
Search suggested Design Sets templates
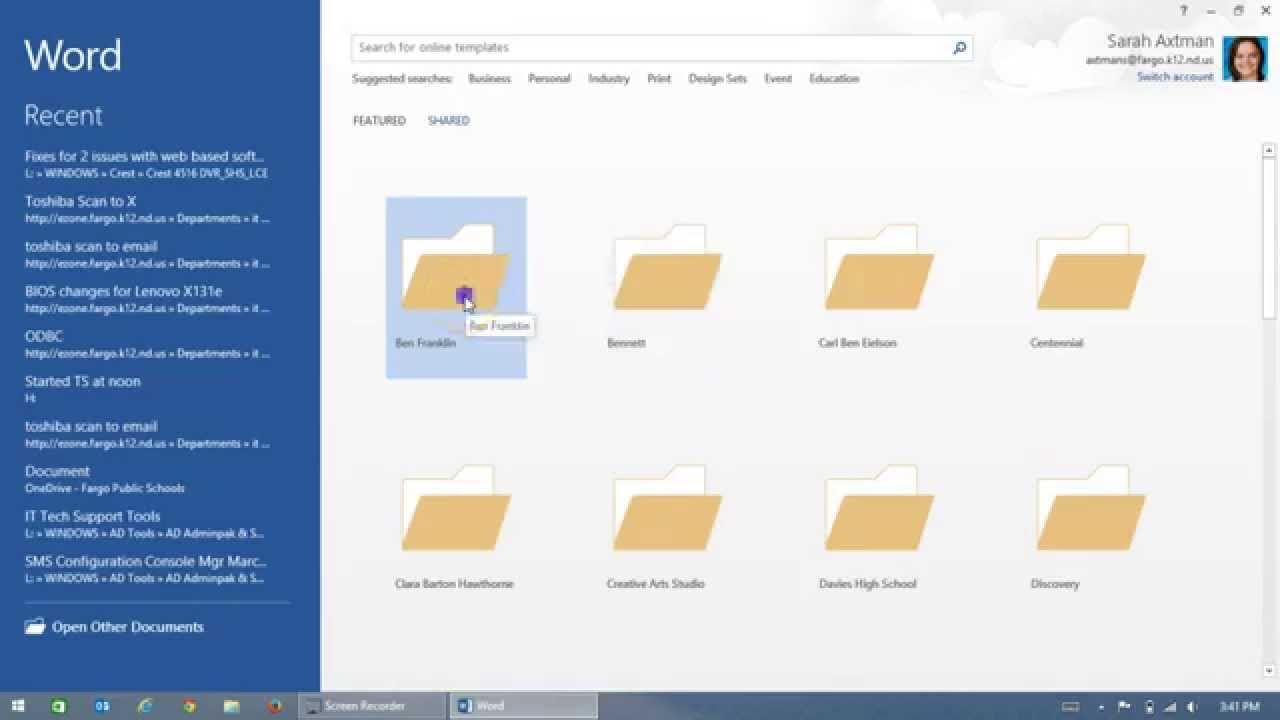(717, 78)
